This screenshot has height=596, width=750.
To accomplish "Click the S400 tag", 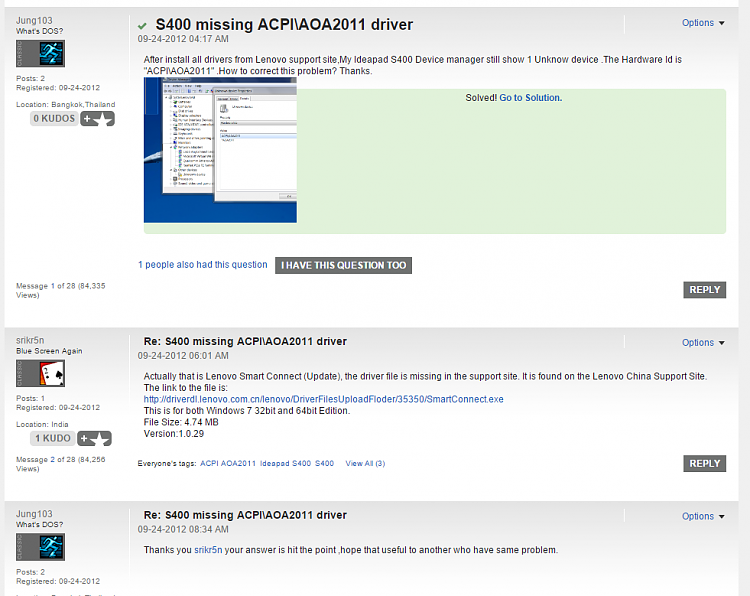I will (324, 463).
